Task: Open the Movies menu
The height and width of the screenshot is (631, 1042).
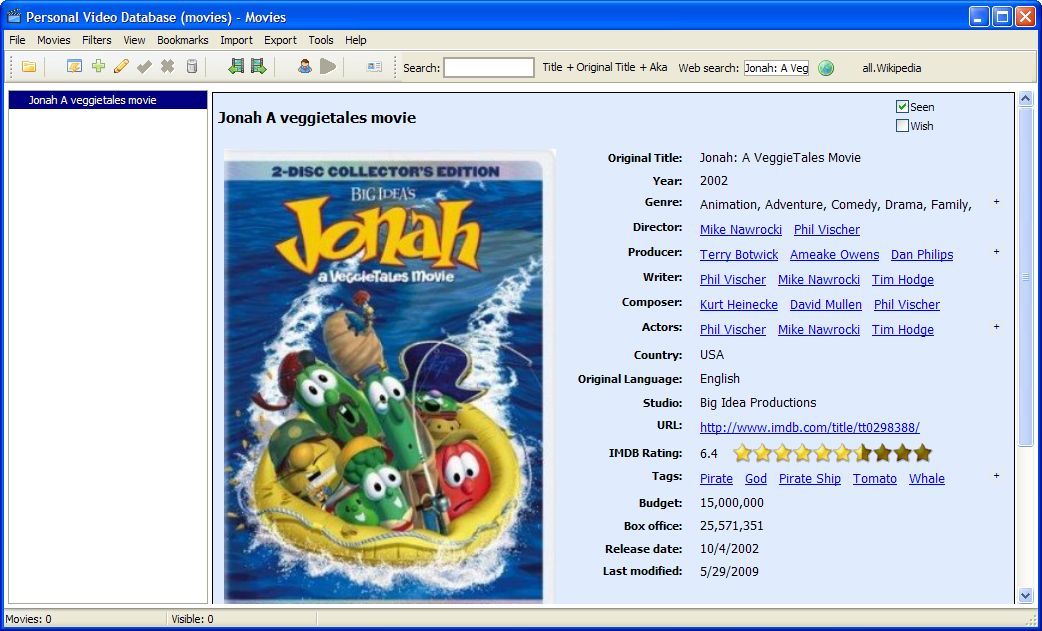Action: [x=53, y=40]
